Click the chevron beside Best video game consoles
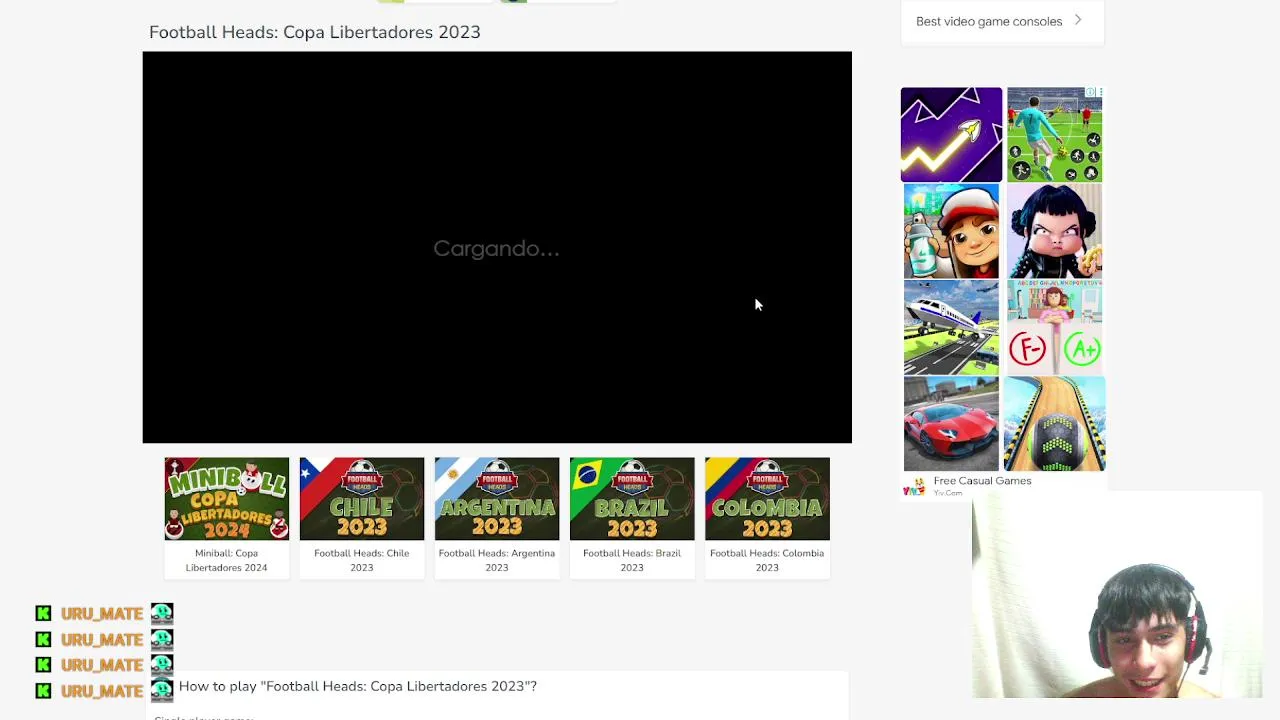1280x720 pixels. (1078, 20)
